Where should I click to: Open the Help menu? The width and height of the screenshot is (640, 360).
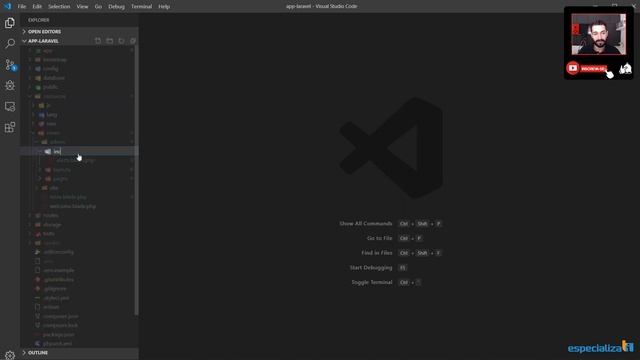(164, 7)
